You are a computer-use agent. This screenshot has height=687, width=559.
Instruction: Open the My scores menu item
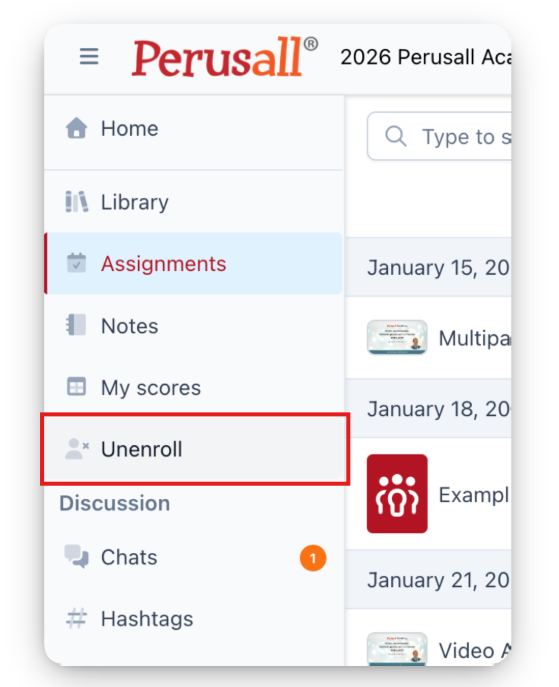point(194,387)
